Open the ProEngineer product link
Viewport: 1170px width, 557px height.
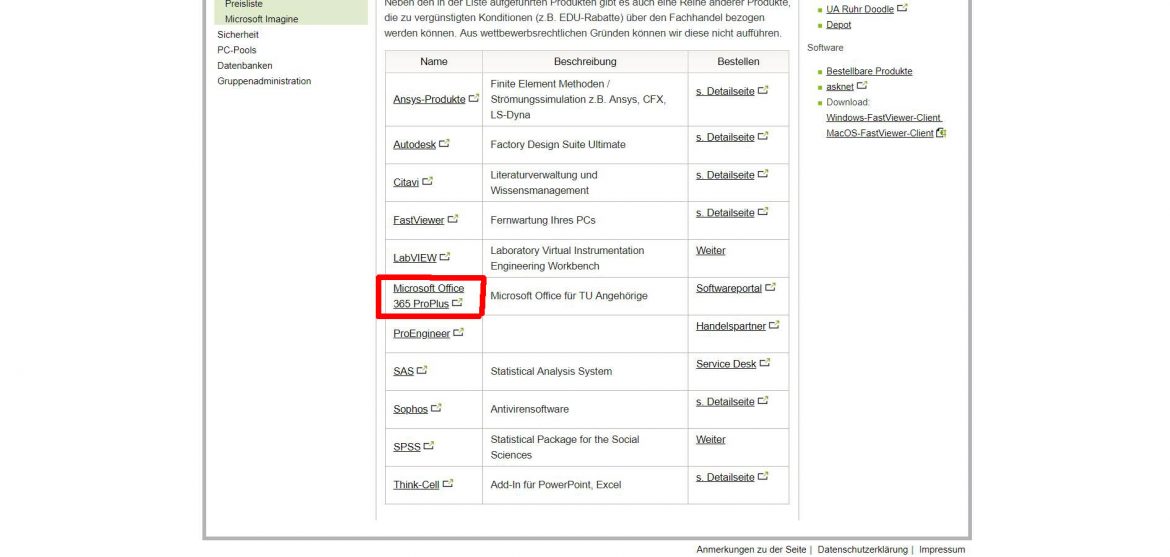(422, 334)
